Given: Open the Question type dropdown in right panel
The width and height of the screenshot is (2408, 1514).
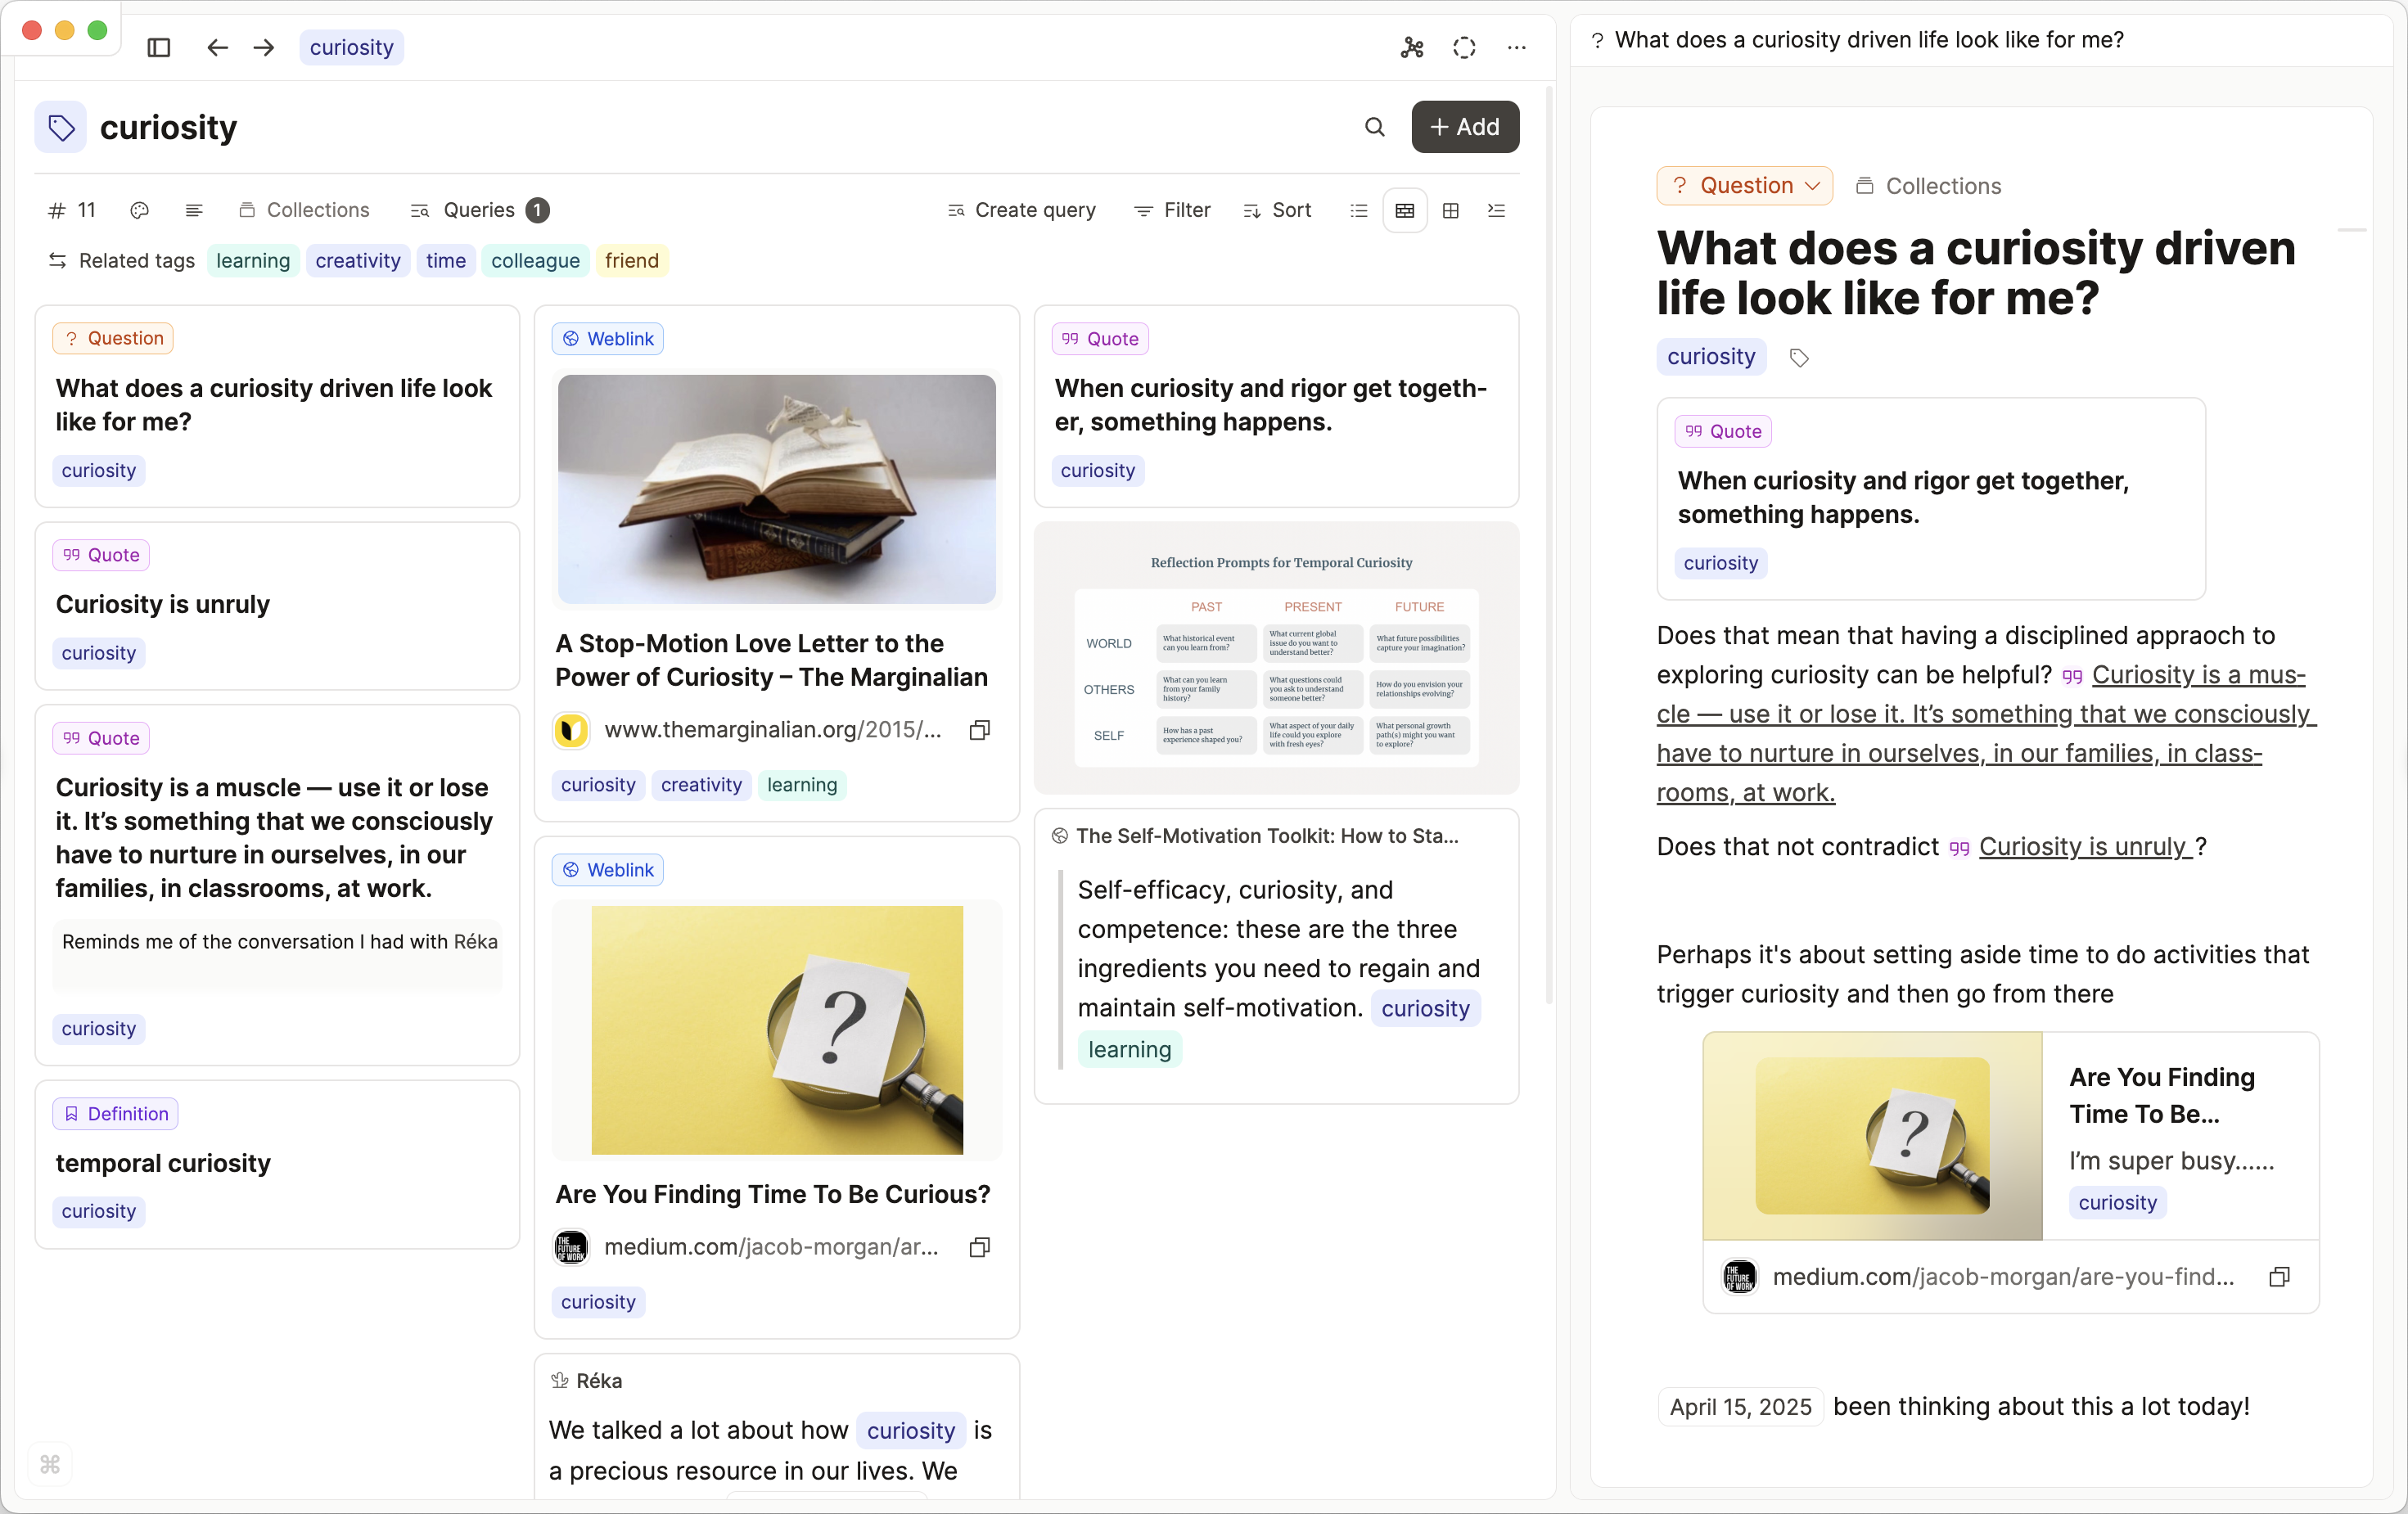Looking at the screenshot, I should (x=1745, y=186).
